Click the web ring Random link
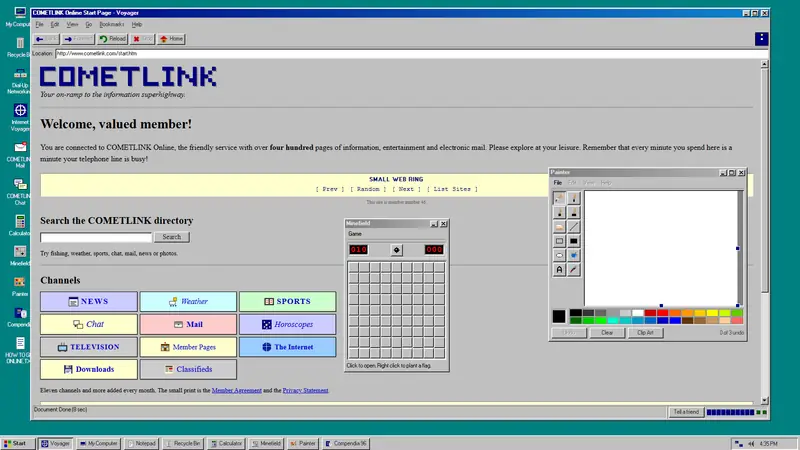The width and height of the screenshot is (800, 450). click(x=368, y=189)
